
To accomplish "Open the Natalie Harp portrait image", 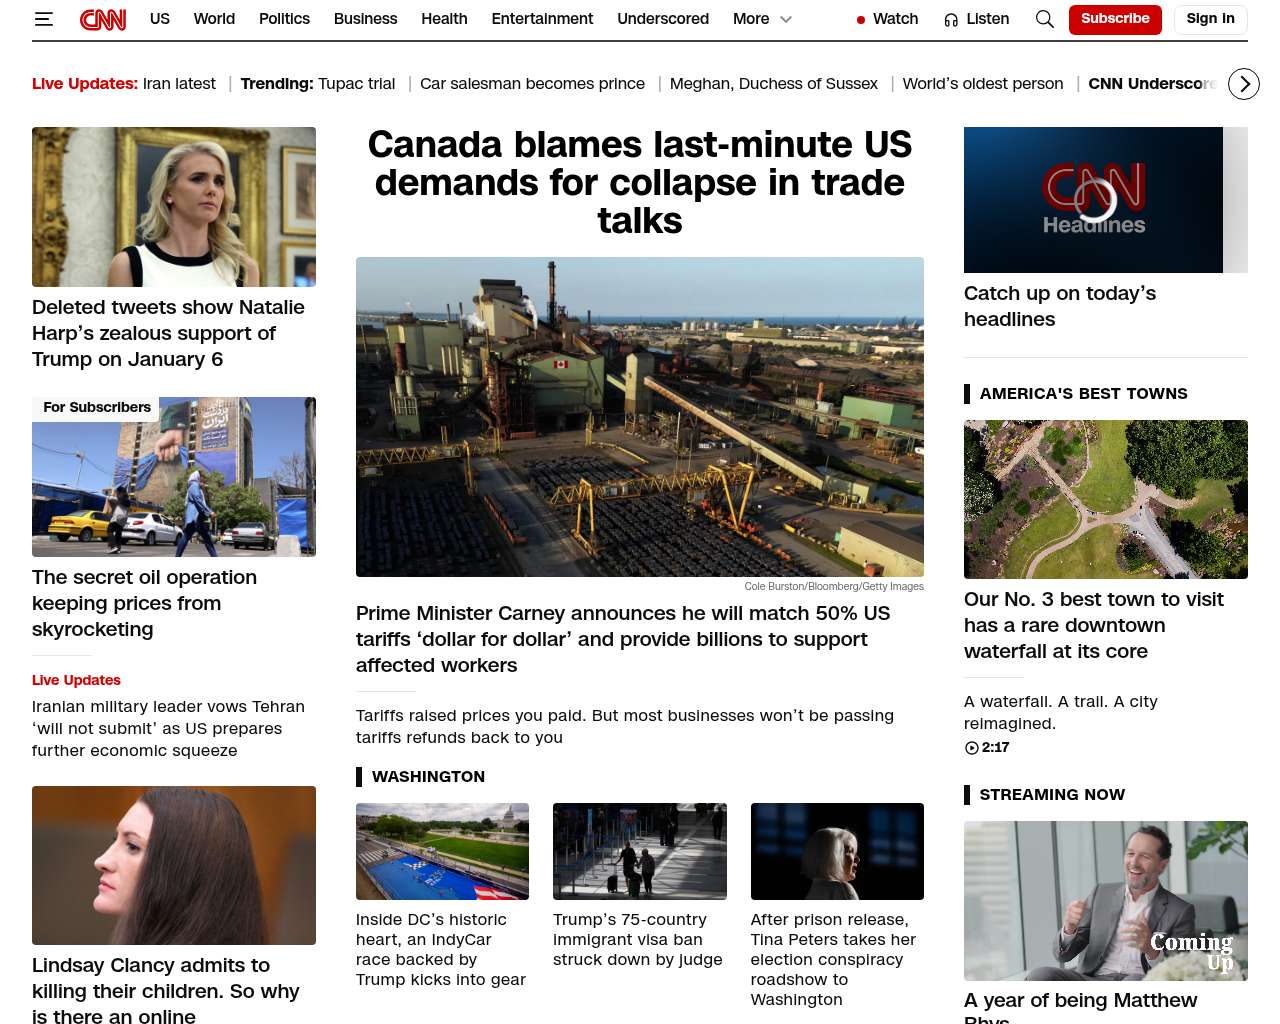I will coord(174,207).
